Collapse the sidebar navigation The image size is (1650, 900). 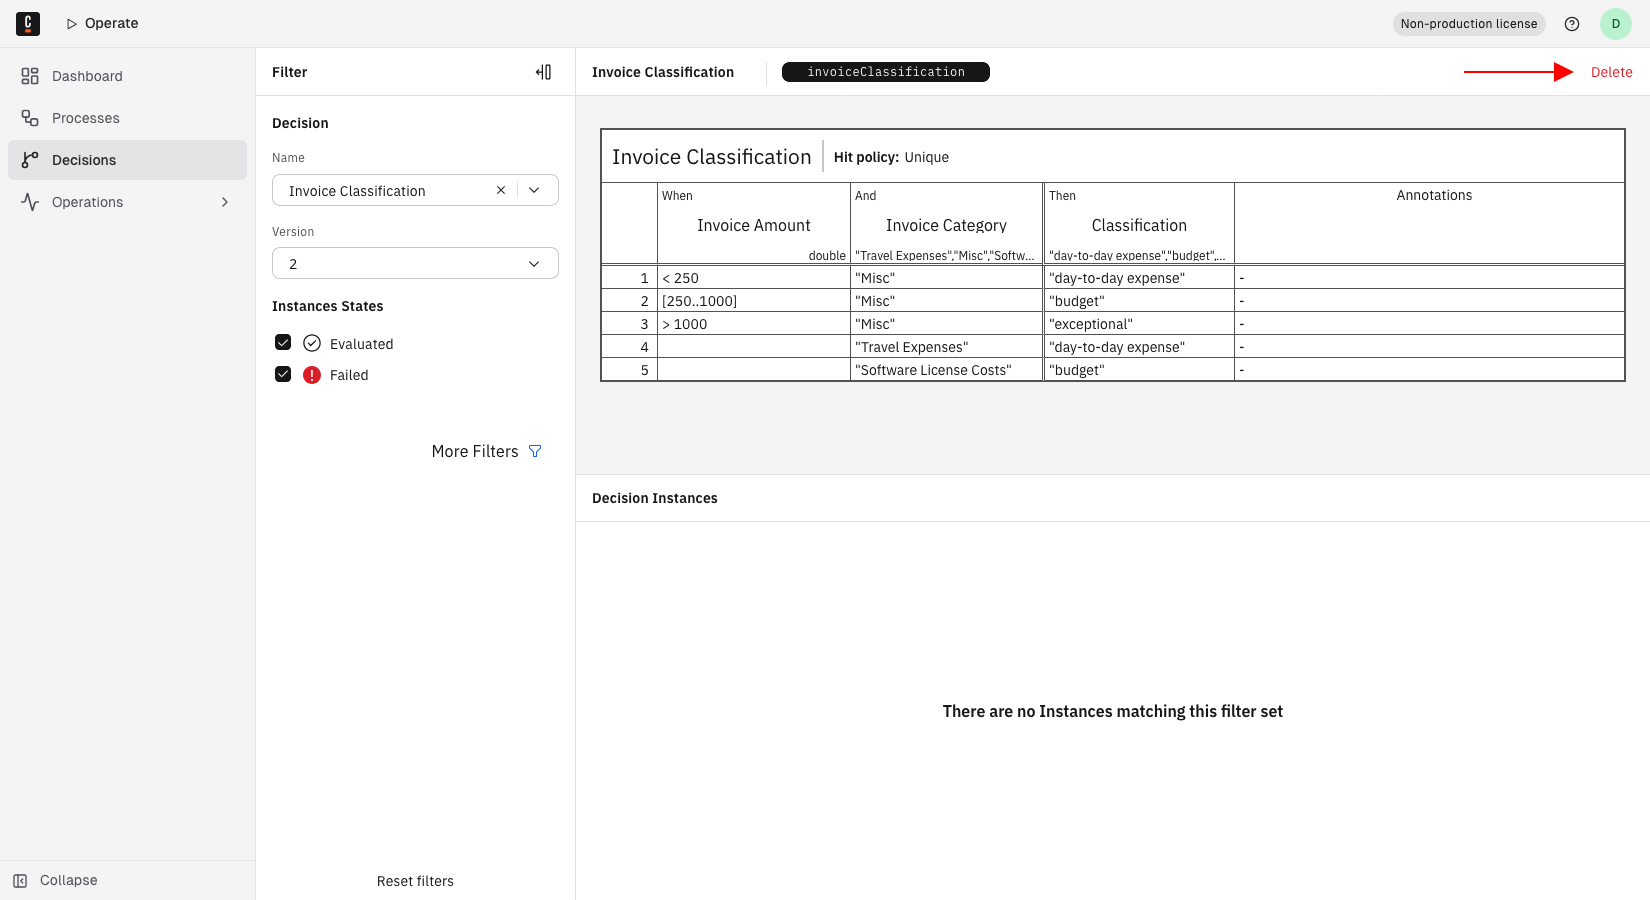point(127,880)
